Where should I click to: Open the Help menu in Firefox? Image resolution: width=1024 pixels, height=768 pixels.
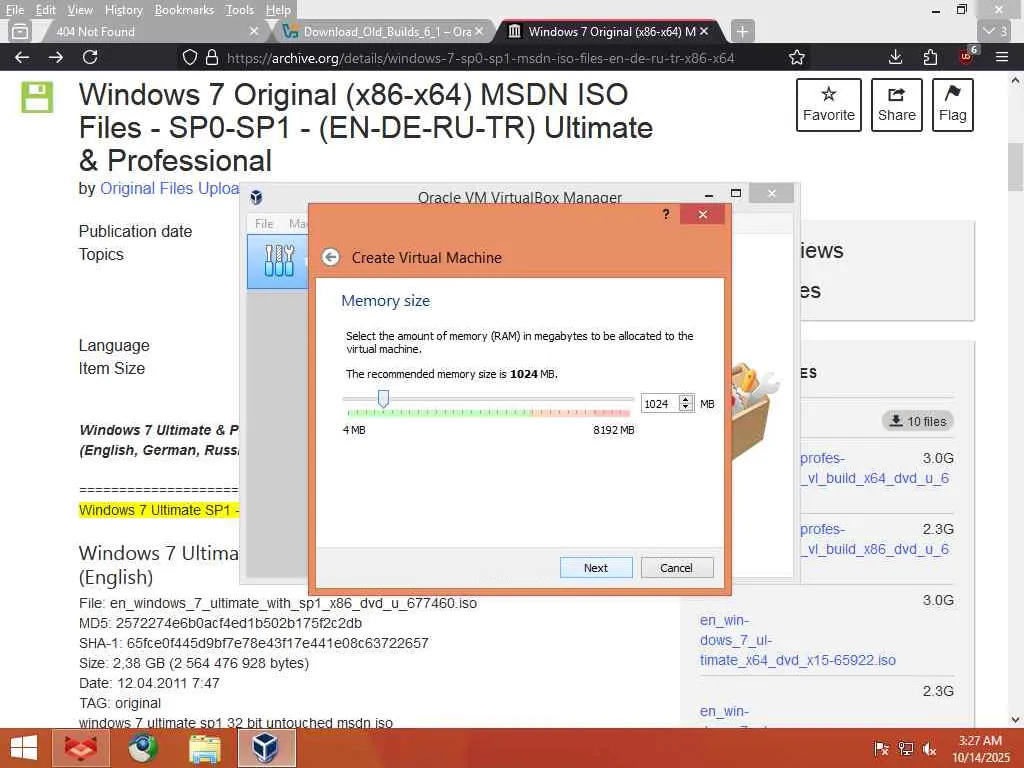(278, 10)
